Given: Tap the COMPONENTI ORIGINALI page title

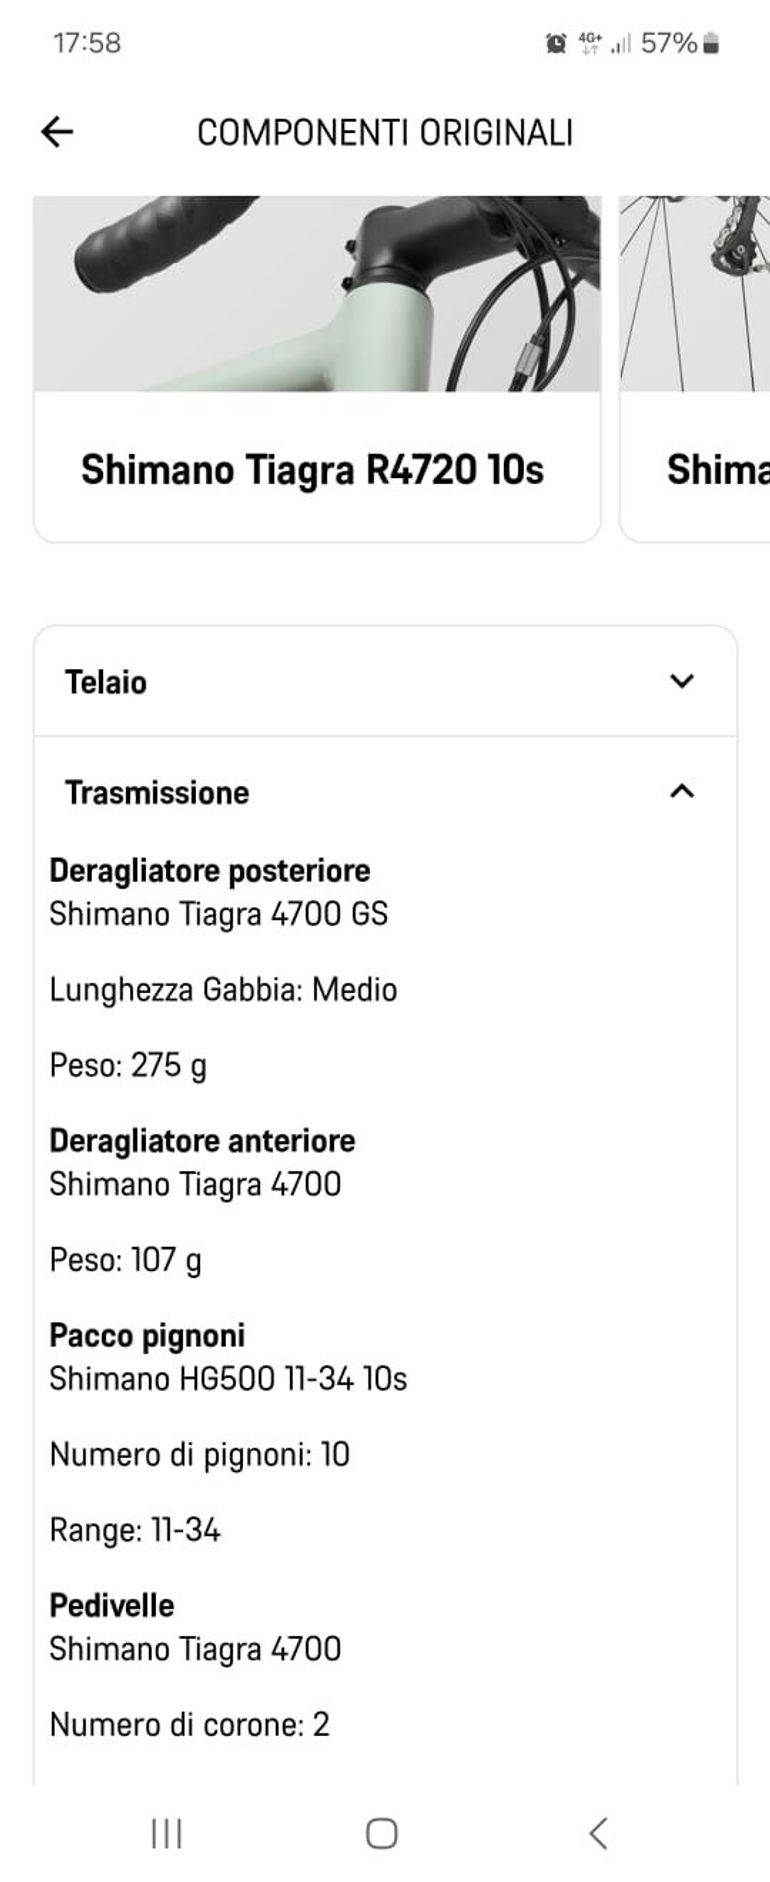Looking at the screenshot, I should [x=385, y=132].
